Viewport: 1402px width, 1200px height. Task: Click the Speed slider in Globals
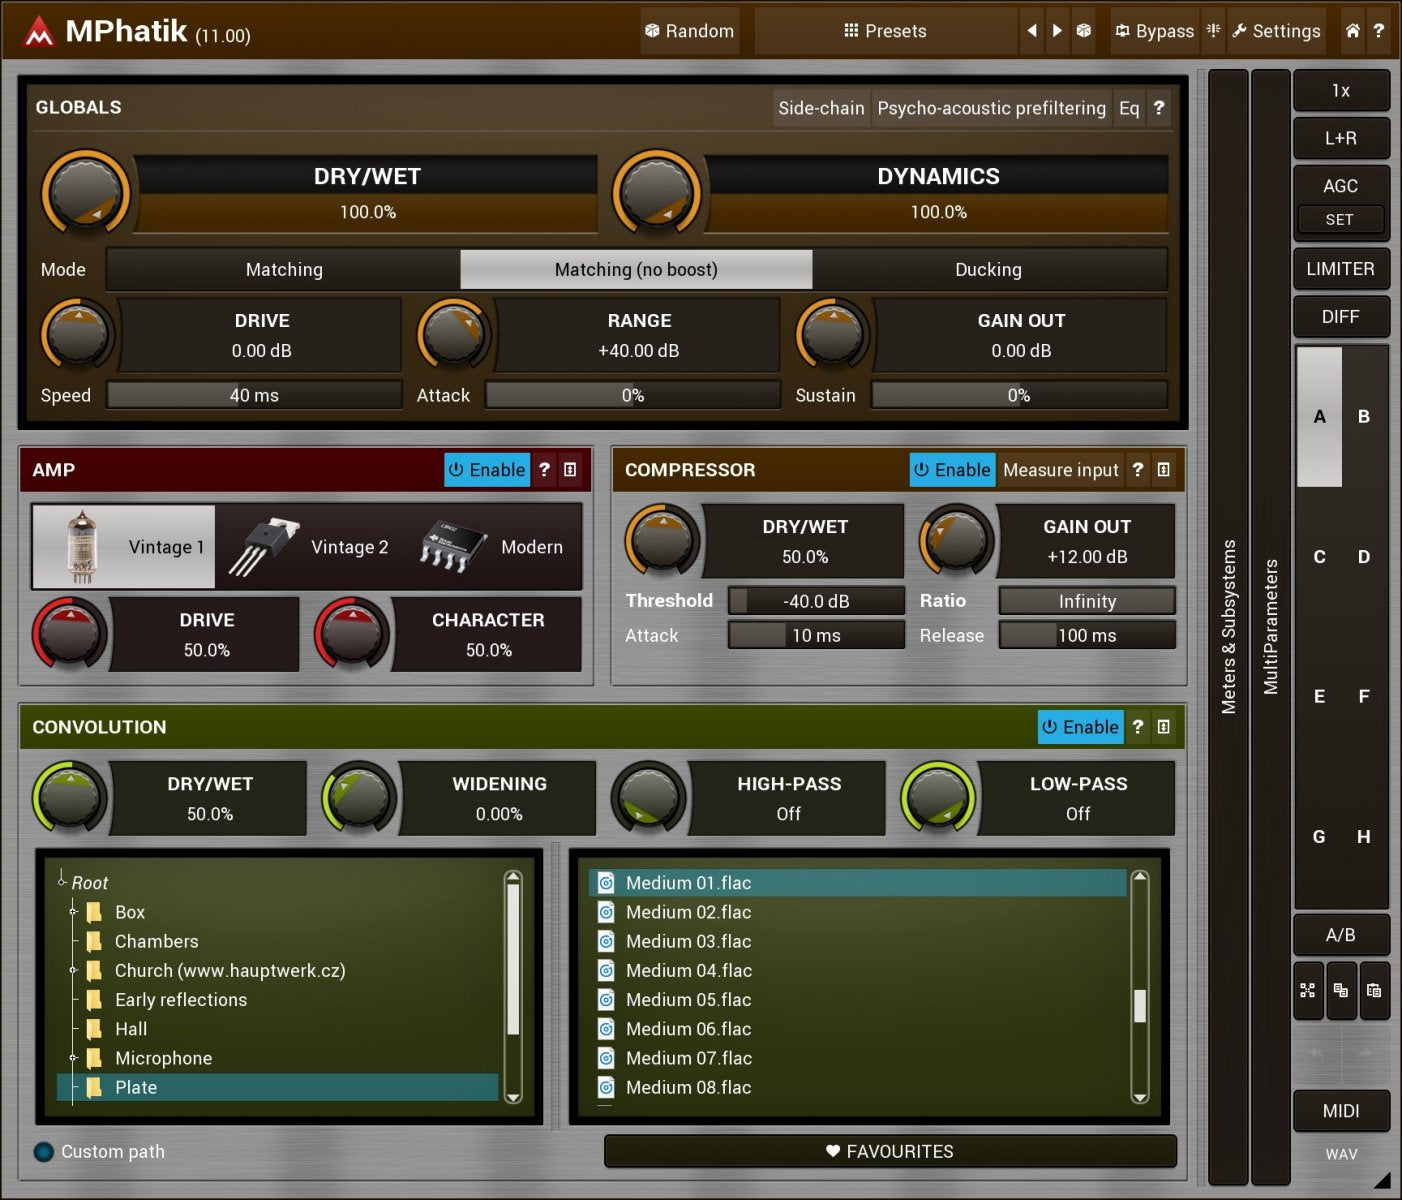[255, 395]
